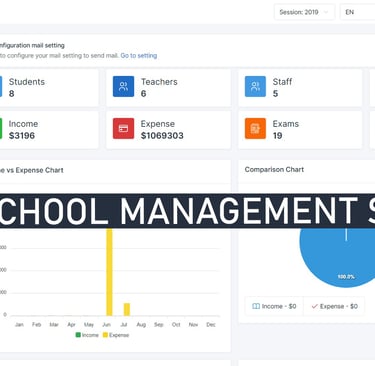Click the Teachers card icon
375x366 pixels.
click(123, 86)
